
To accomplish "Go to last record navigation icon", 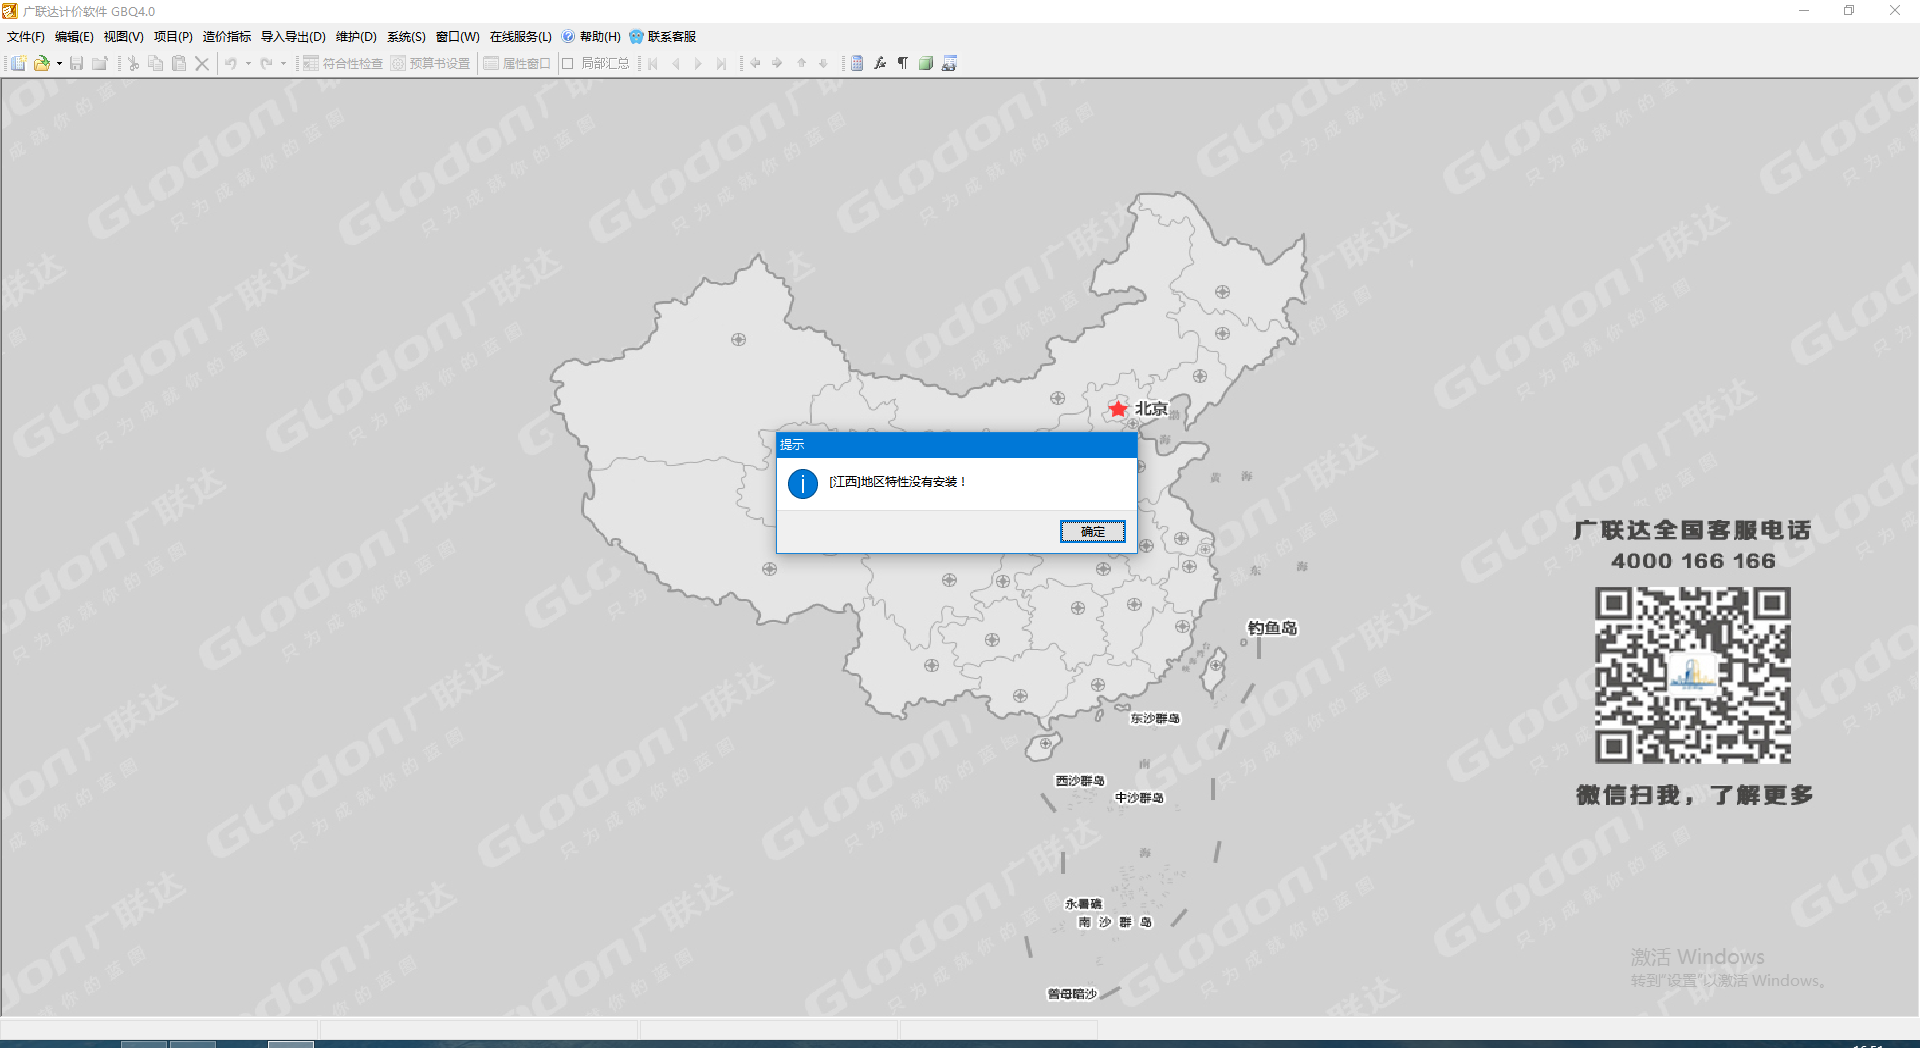I will pos(721,63).
